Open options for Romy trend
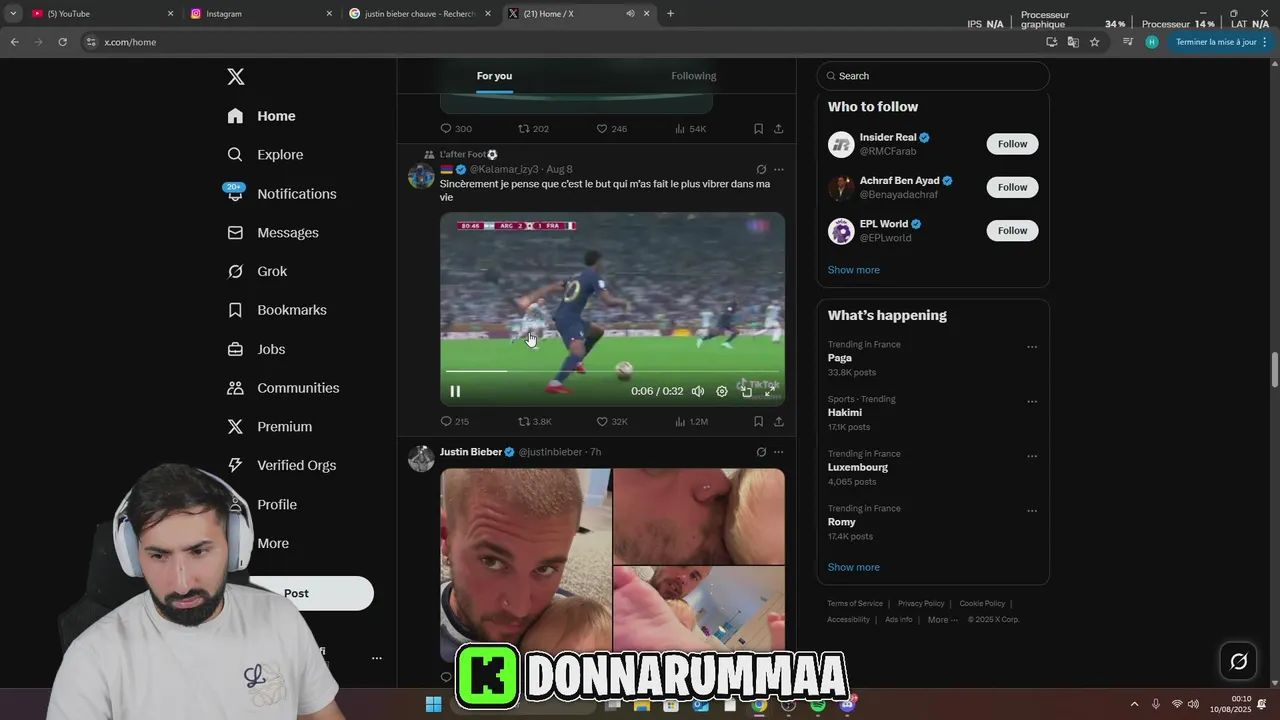The image size is (1280, 720). [x=1032, y=511]
